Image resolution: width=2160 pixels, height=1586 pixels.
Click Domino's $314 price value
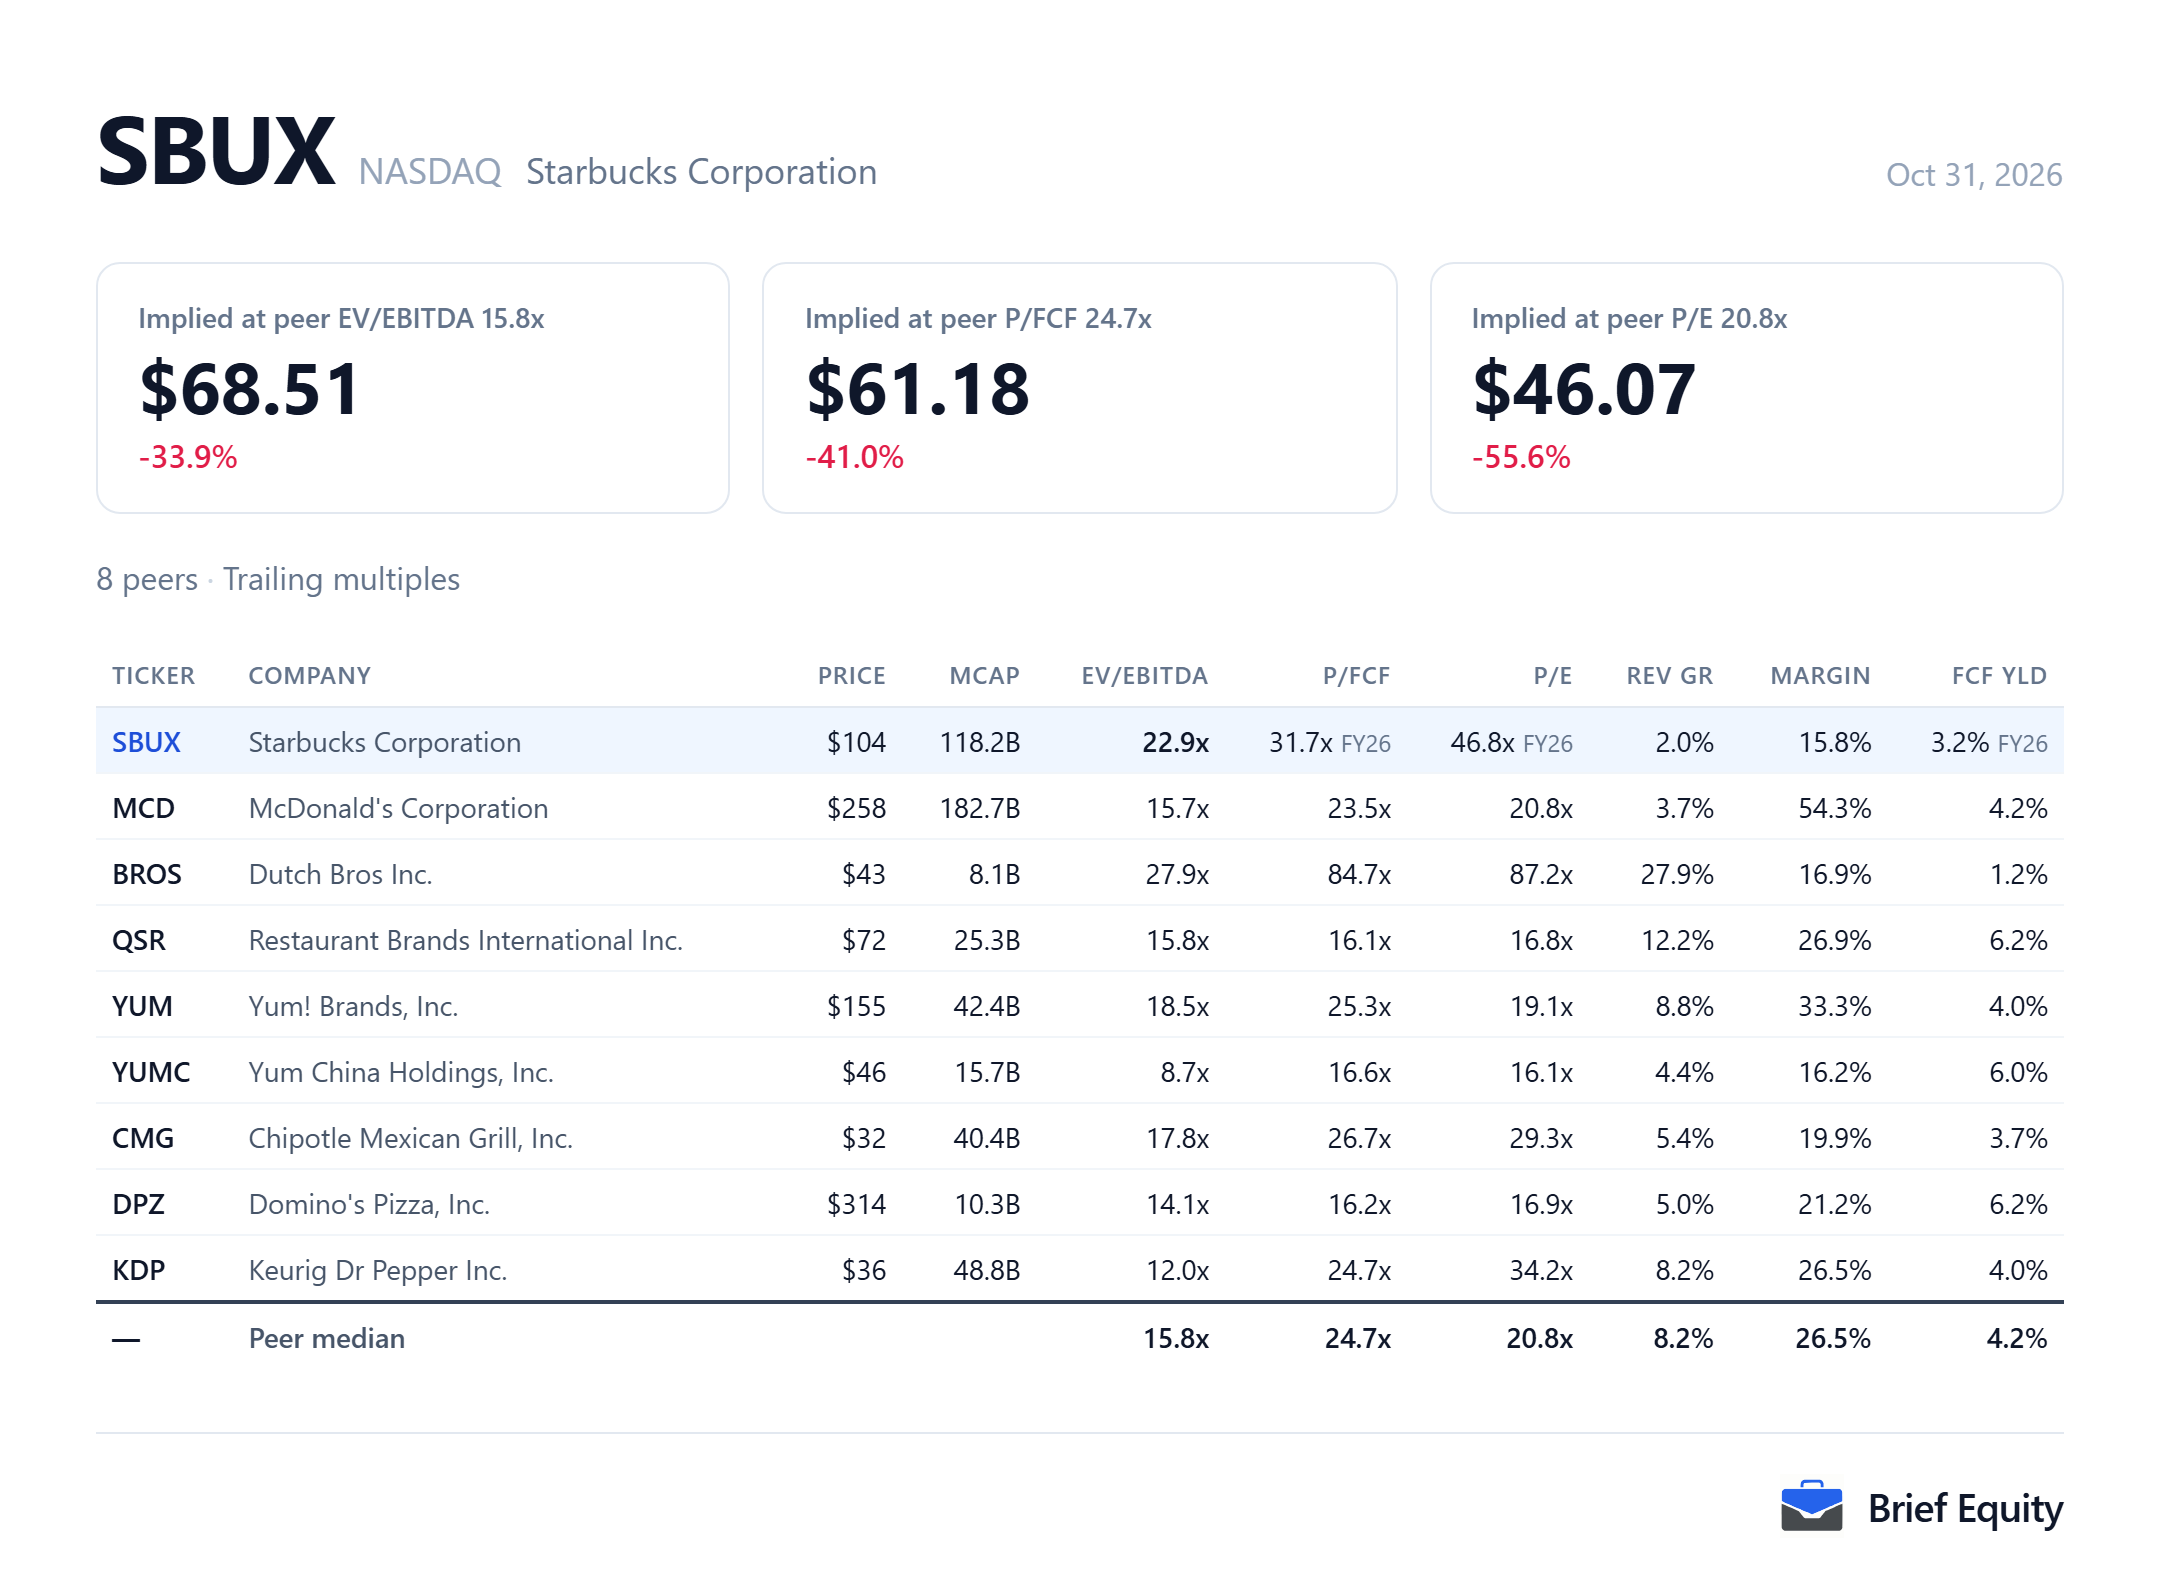(x=856, y=1204)
